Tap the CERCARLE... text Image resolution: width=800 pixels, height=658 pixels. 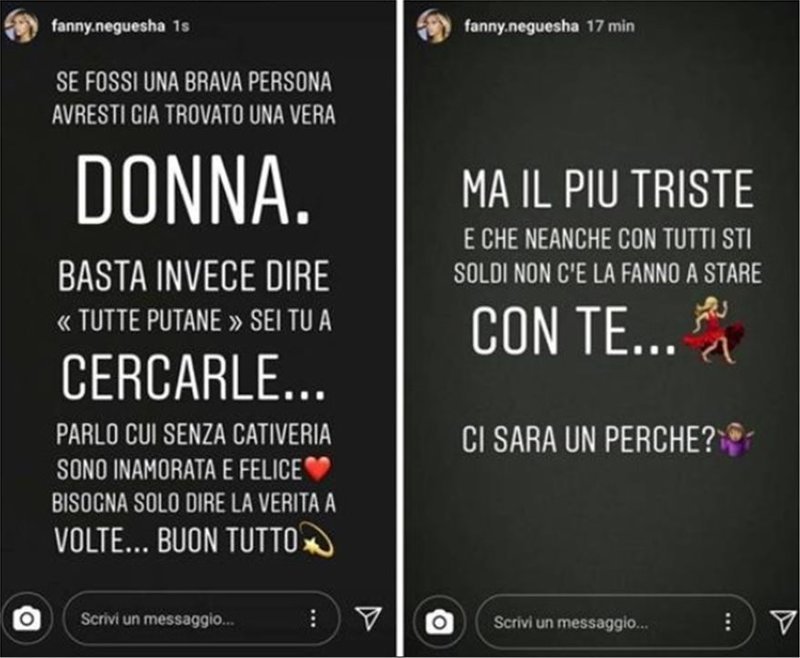click(193, 377)
